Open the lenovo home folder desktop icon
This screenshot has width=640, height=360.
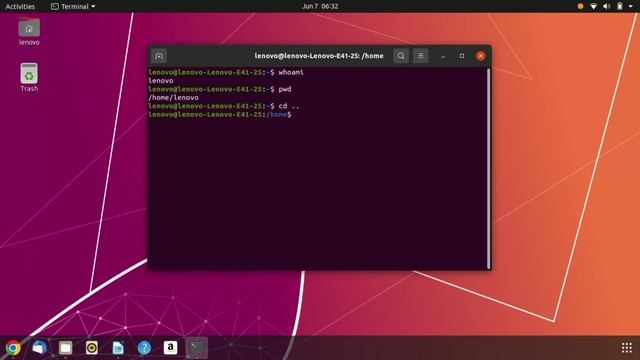click(29, 31)
